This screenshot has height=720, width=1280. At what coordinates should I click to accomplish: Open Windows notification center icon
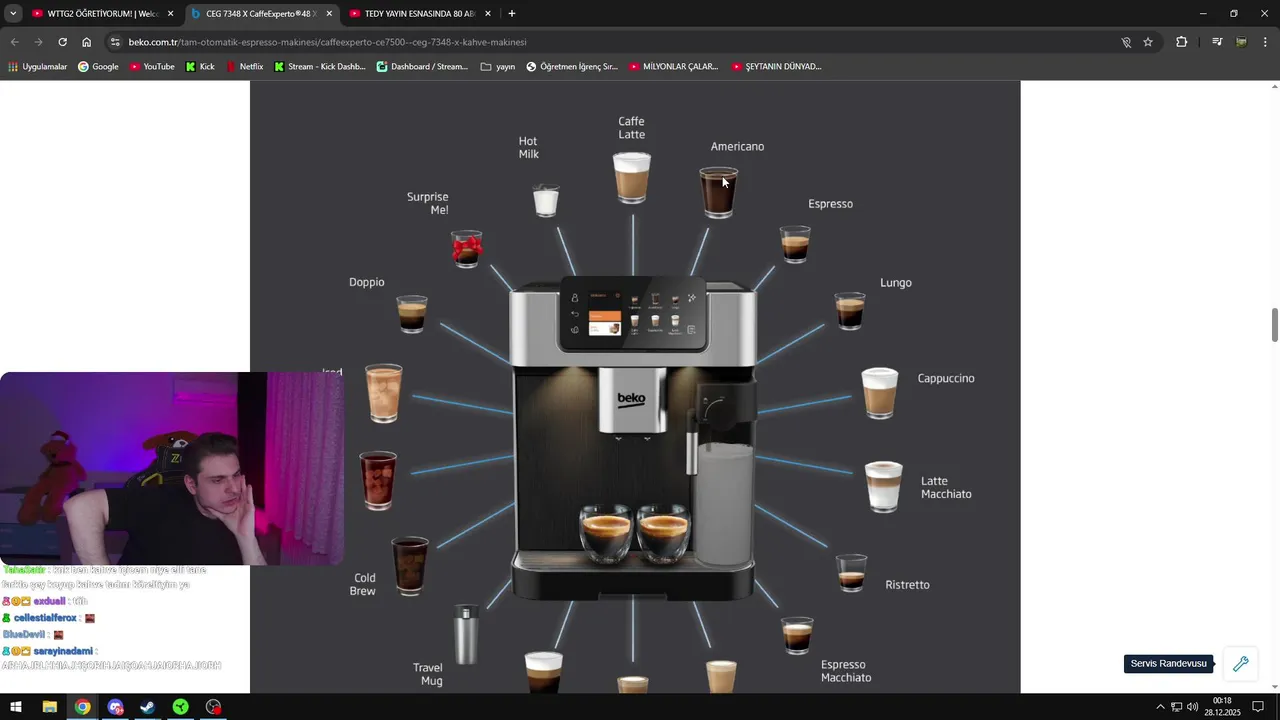pos(1258,707)
